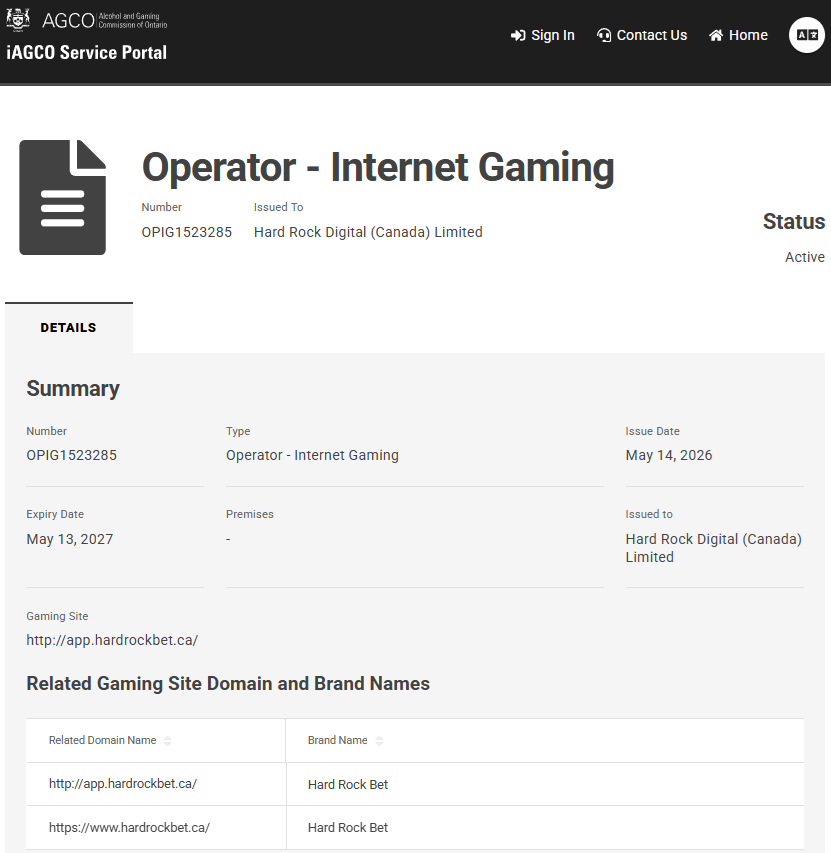
Task: Click Hard Rock Bet in the app.hardrockbet.ca row
Action: (348, 784)
